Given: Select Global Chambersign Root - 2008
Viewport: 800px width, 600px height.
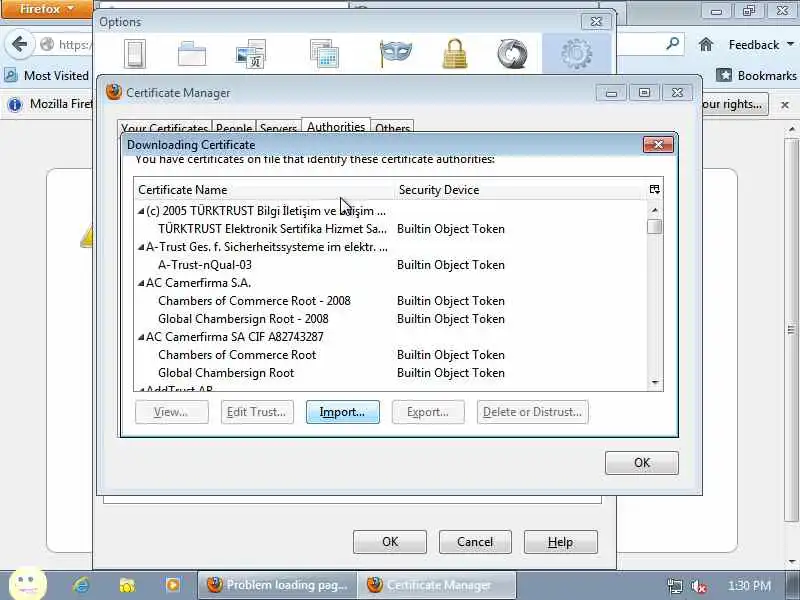Looking at the screenshot, I should click(390, 319).
